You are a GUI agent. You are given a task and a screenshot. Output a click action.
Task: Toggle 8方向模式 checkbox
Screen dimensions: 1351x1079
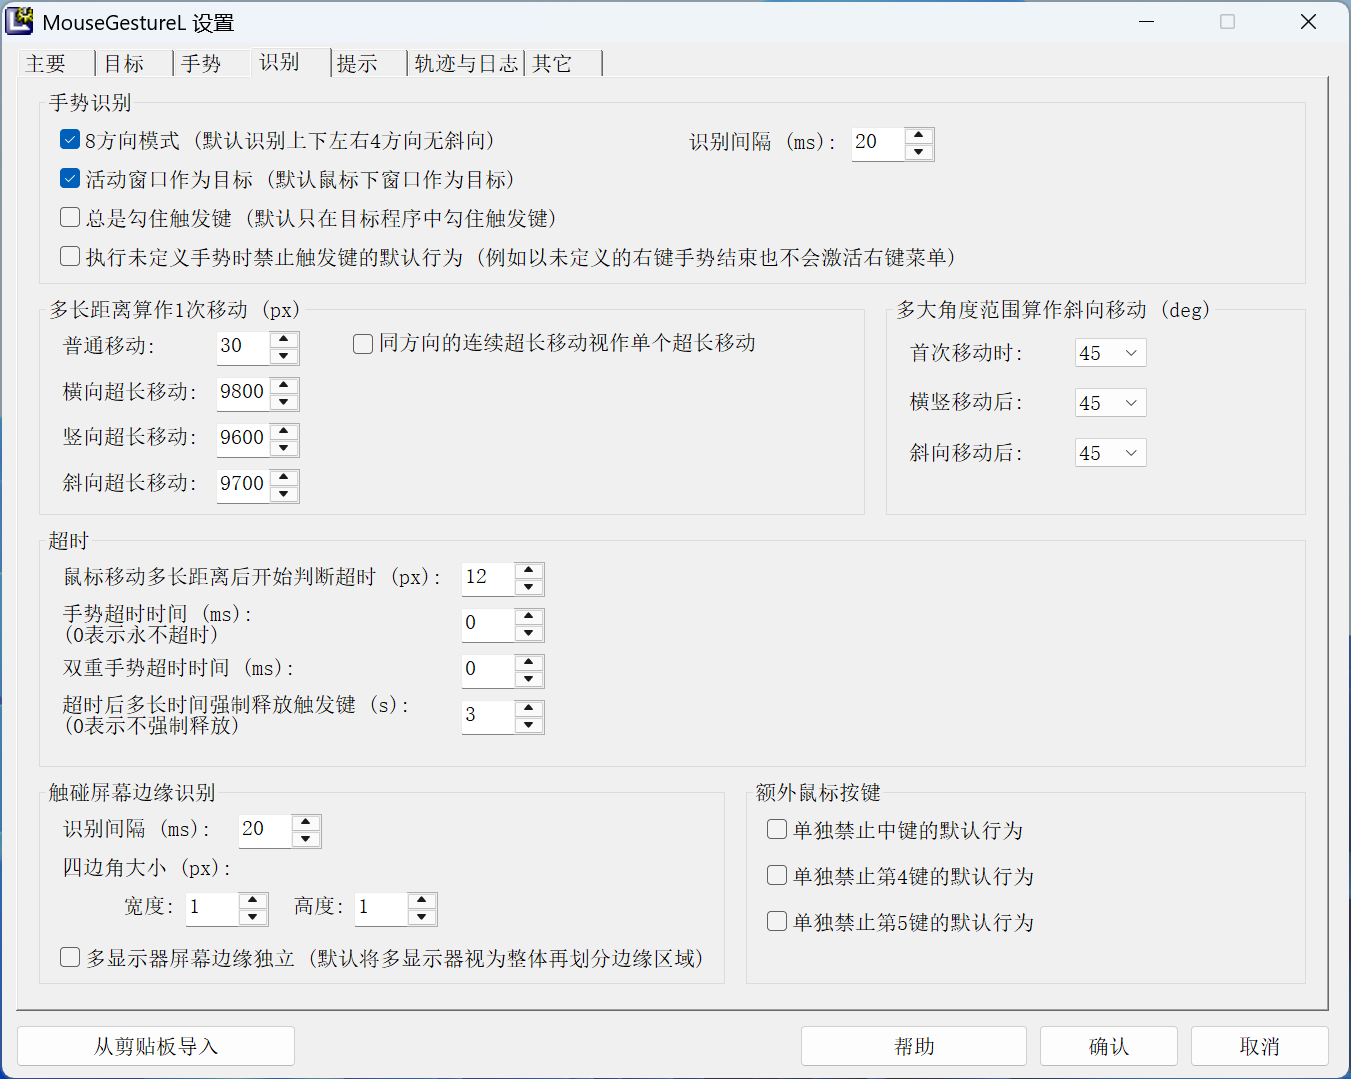coord(70,140)
